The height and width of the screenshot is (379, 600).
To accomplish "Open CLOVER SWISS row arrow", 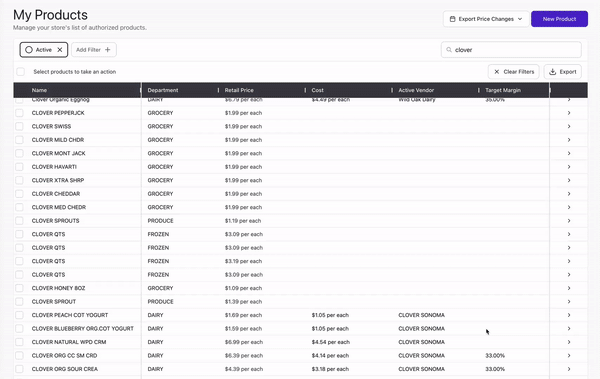I will pos(569,126).
